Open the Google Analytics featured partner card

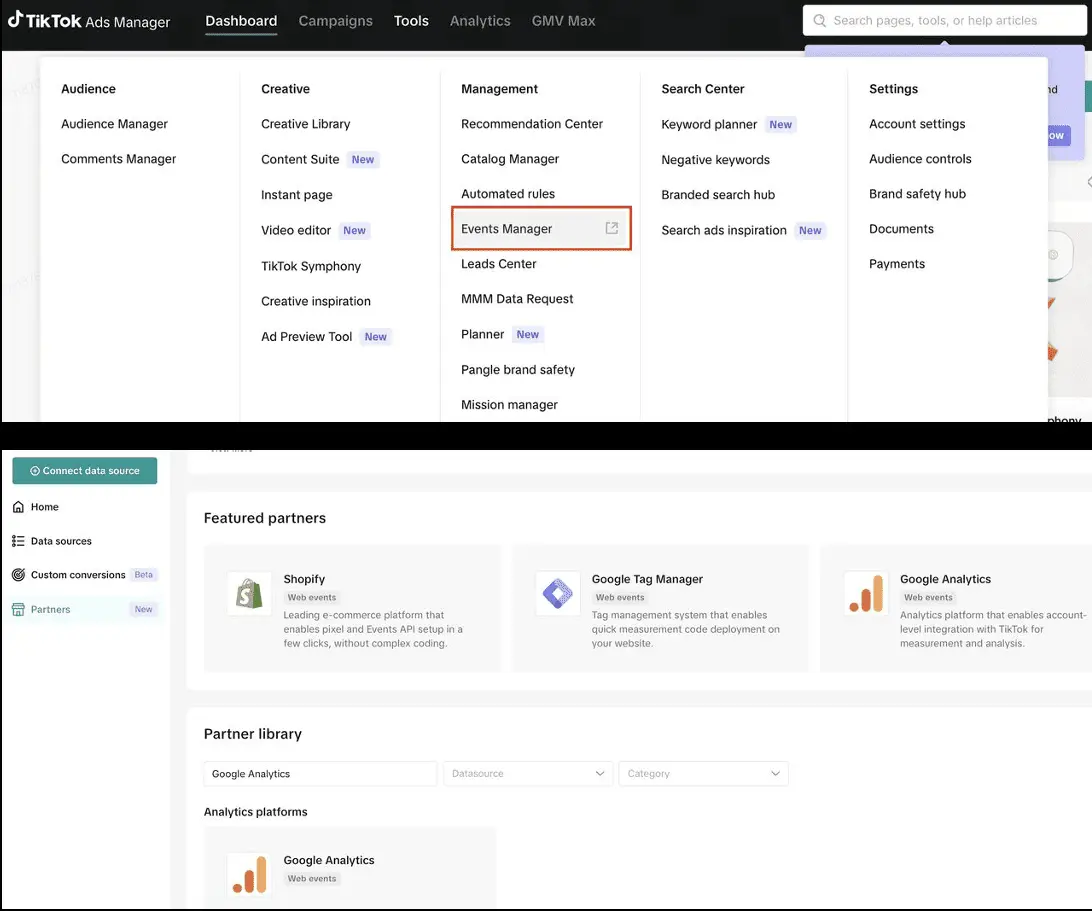click(956, 609)
